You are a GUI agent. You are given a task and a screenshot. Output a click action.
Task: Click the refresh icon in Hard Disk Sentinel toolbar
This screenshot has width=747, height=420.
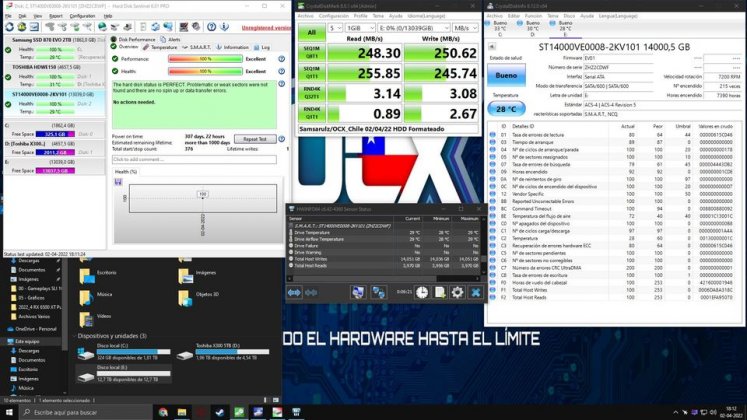click(x=9, y=27)
